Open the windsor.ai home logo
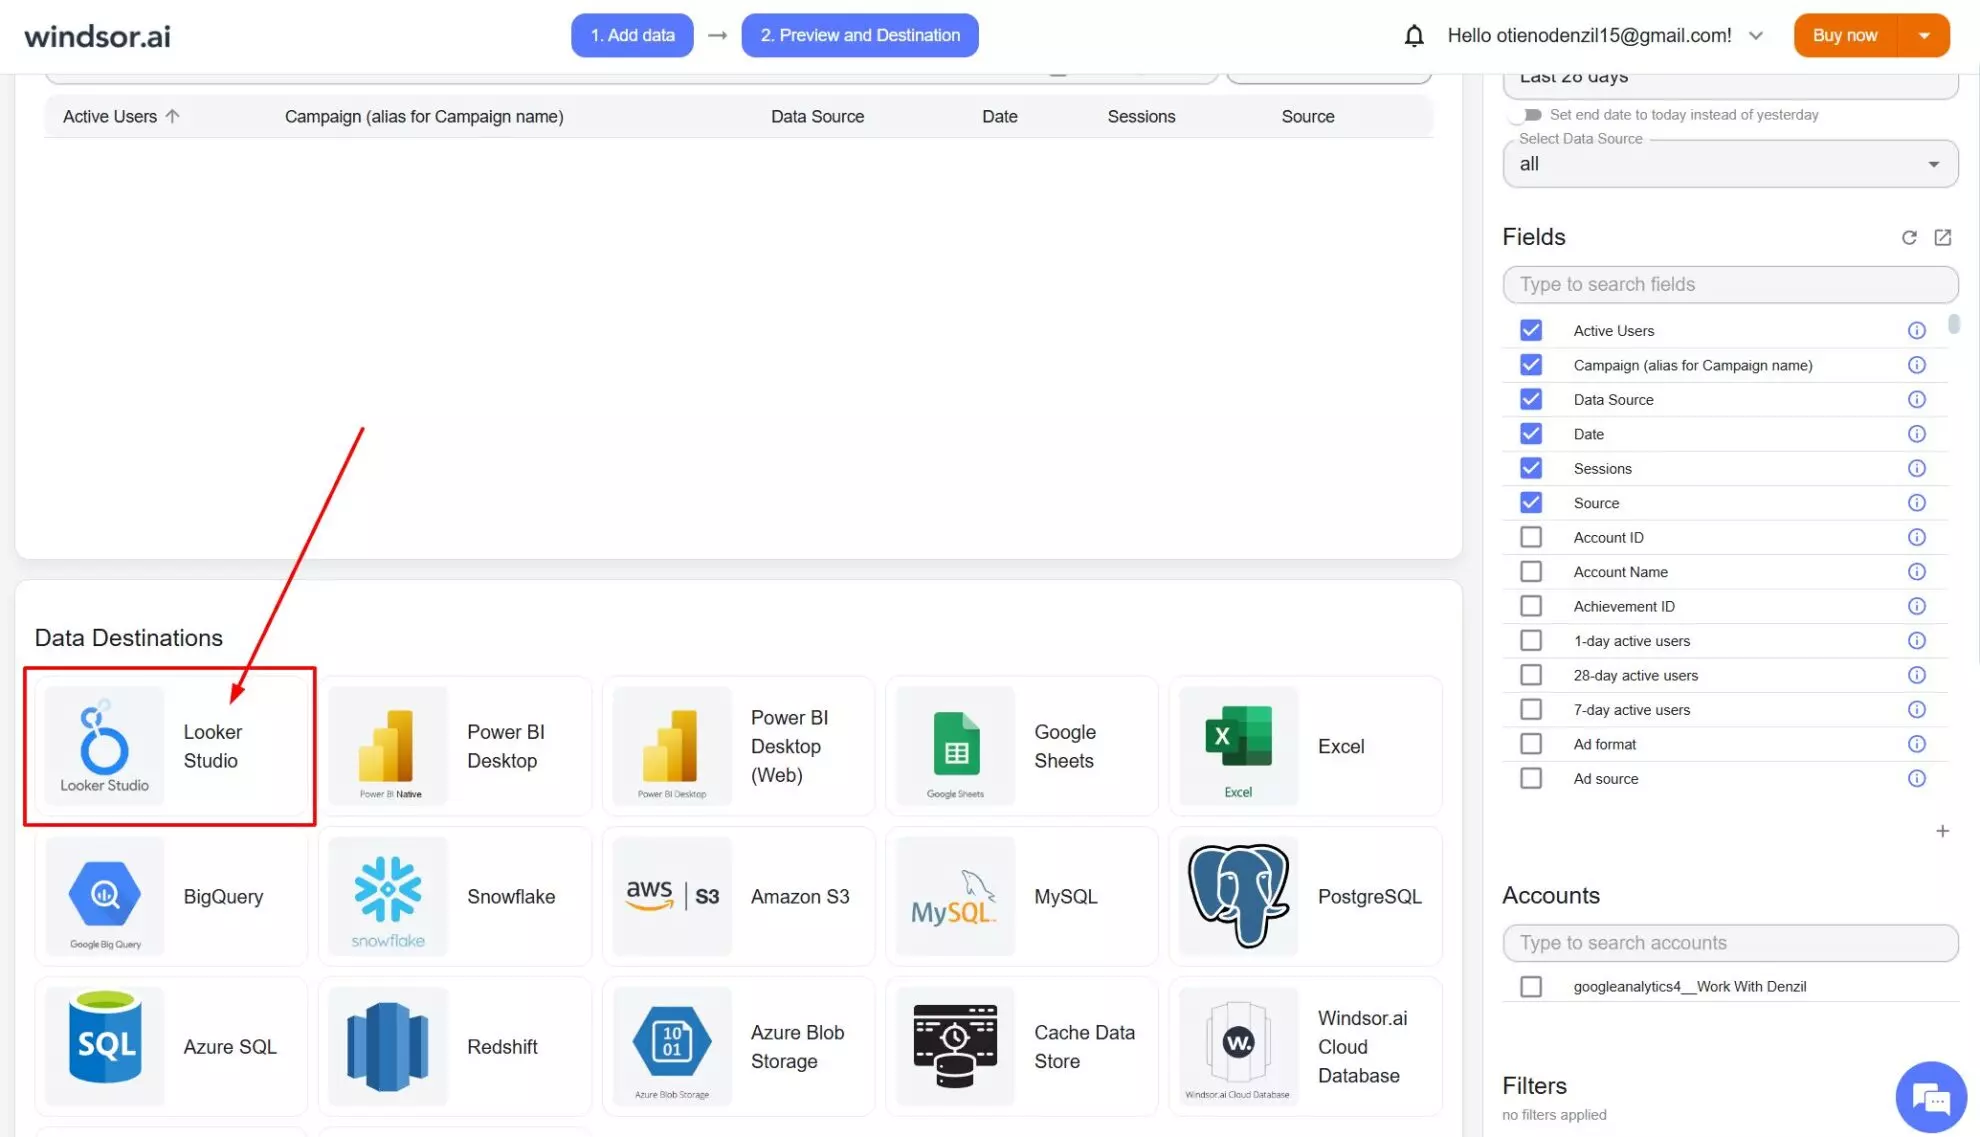 pyautogui.click(x=97, y=37)
